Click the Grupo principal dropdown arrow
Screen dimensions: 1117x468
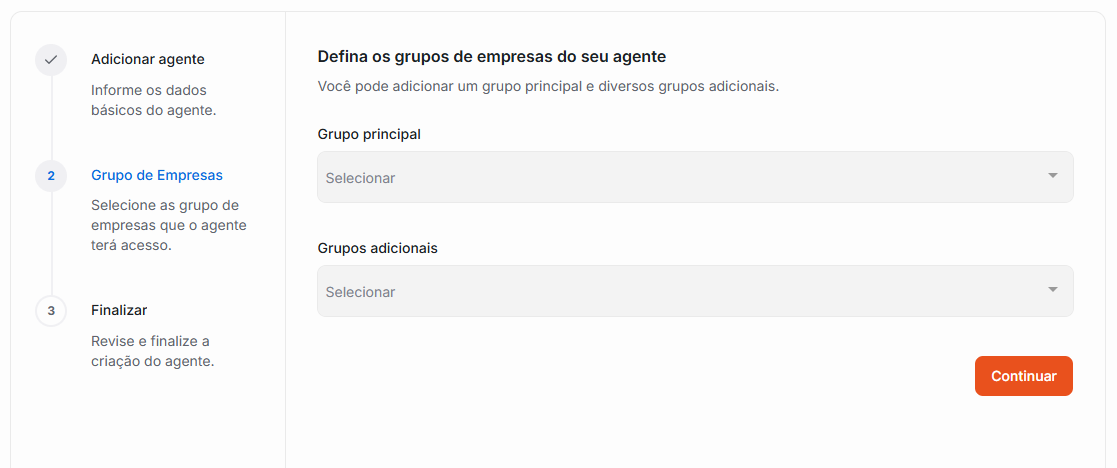coord(1052,176)
